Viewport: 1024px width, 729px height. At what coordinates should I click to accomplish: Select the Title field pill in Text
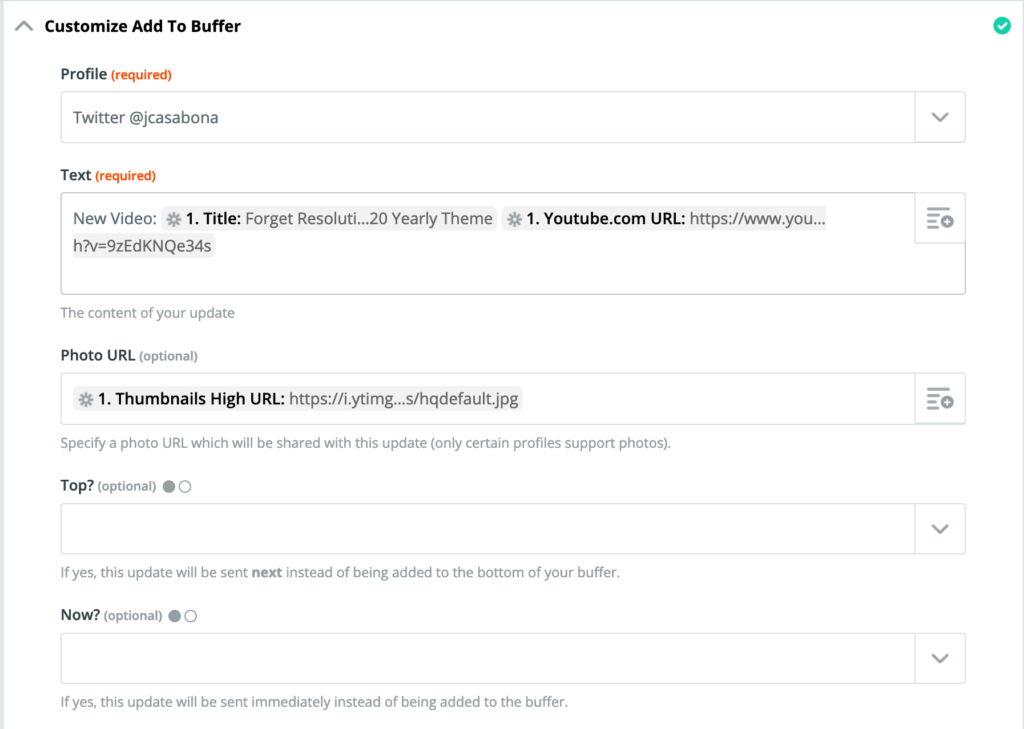(330, 219)
